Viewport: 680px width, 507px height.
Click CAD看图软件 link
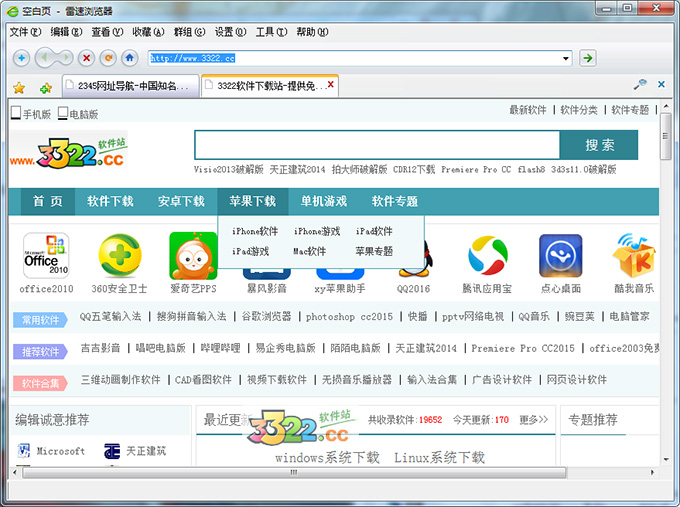tap(203, 379)
